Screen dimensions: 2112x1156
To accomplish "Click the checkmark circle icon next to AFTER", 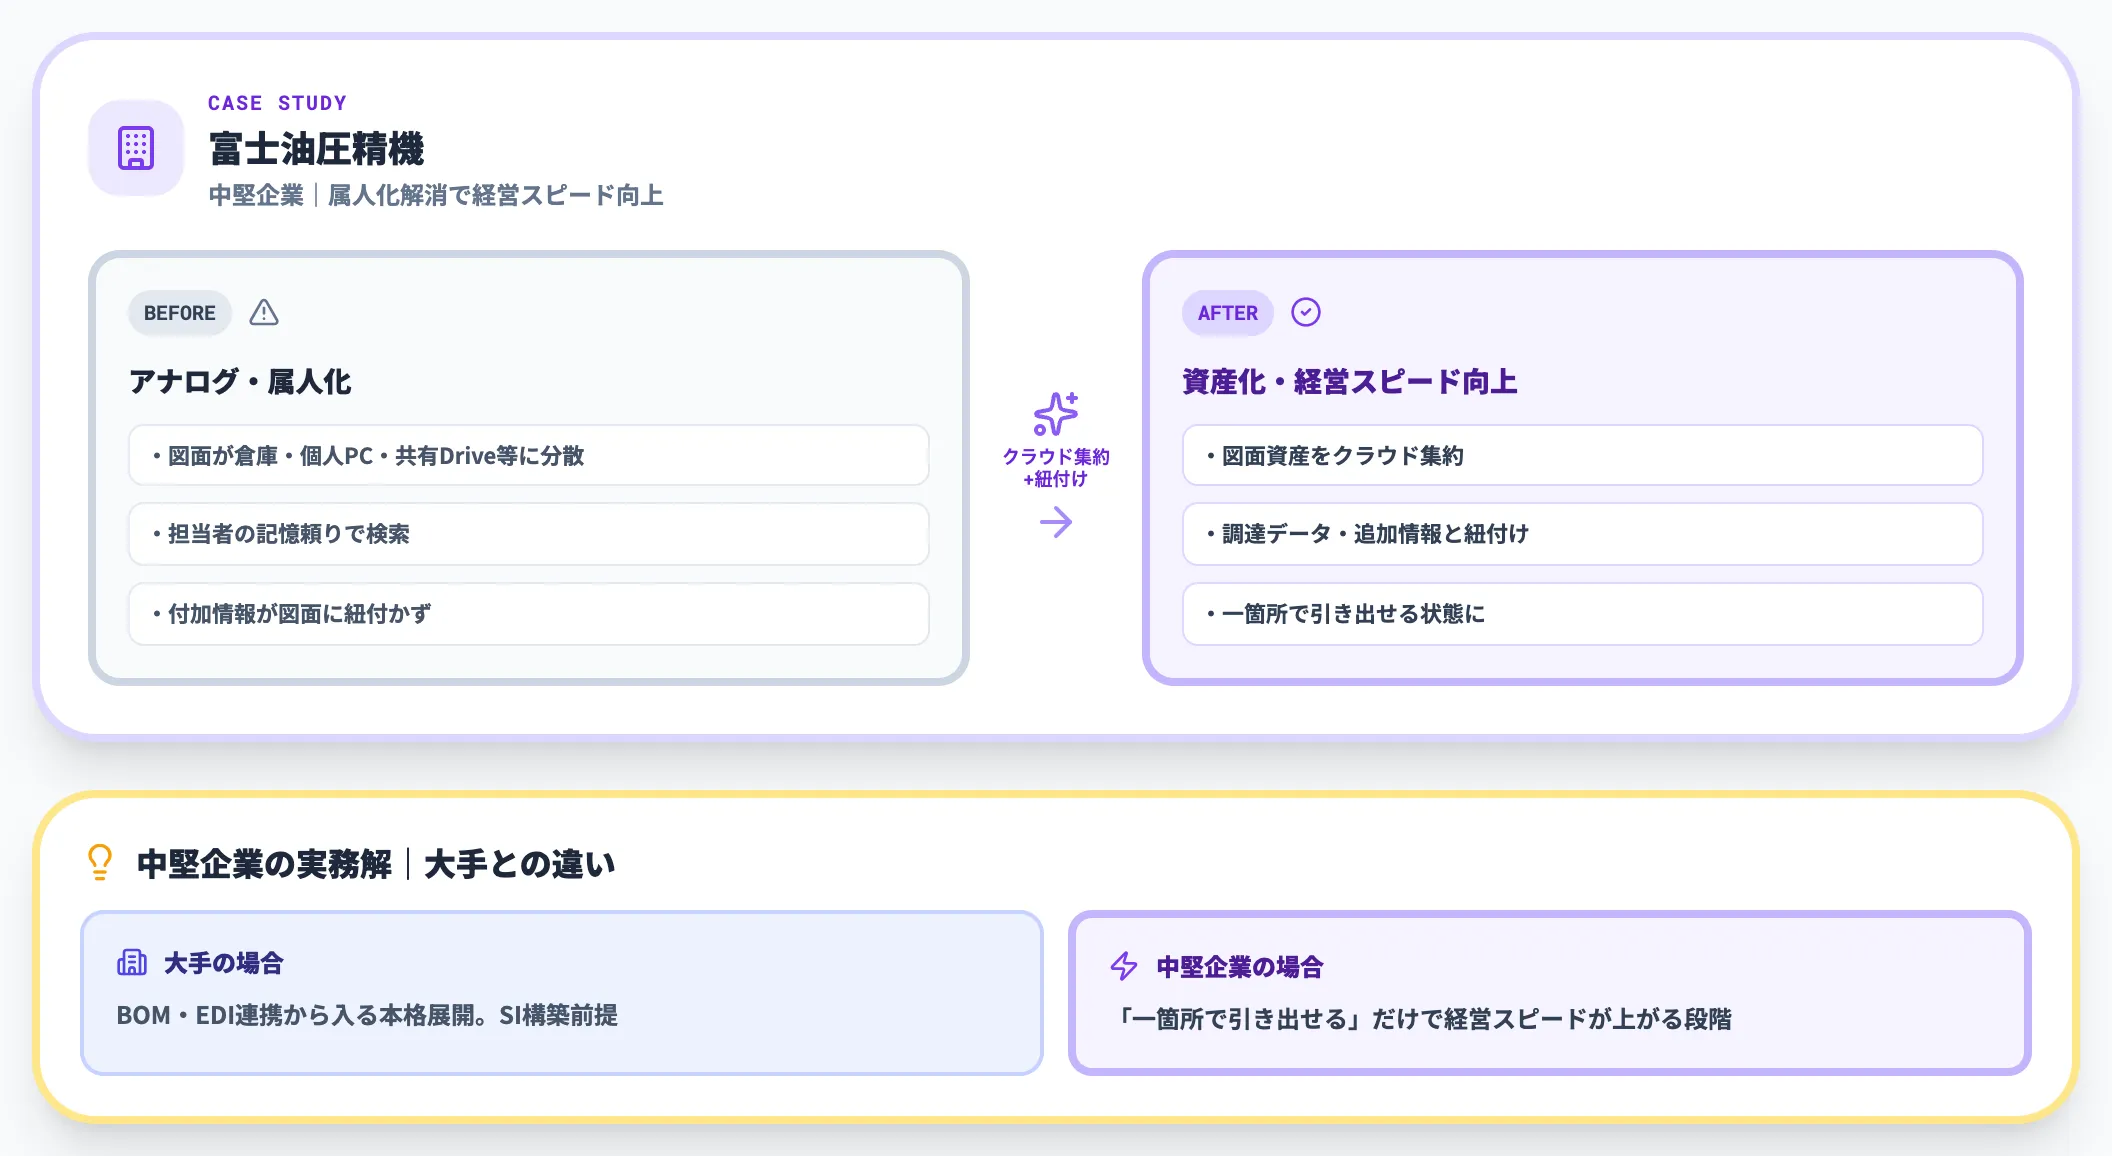I will coord(1305,313).
